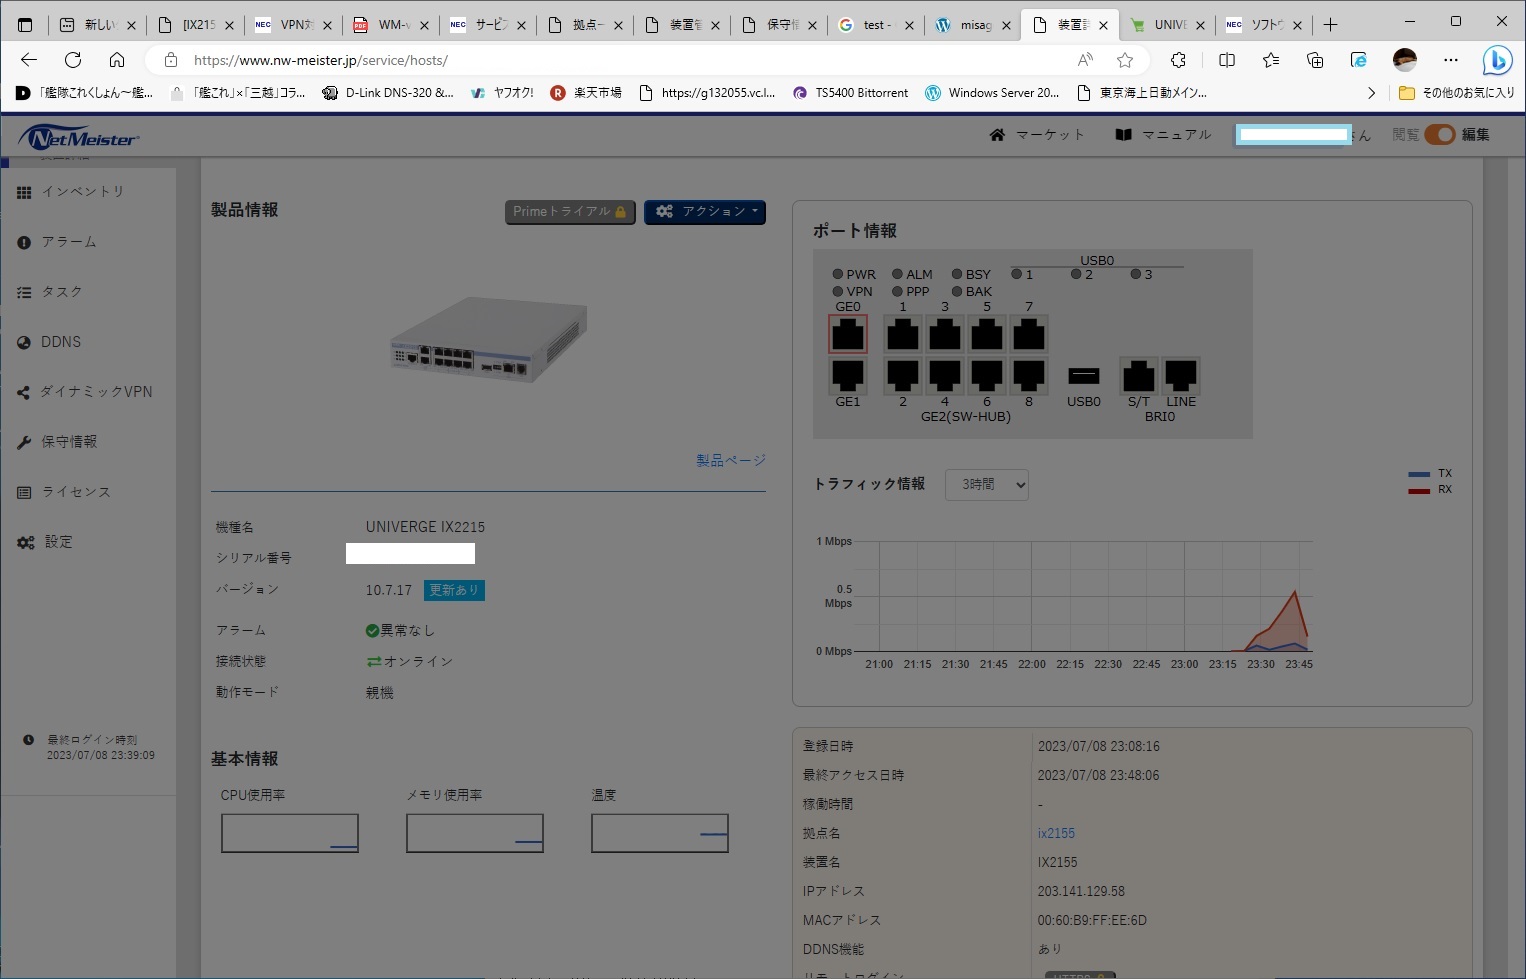
Task: Click the address bar URL field
Action: tap(620, 60)
